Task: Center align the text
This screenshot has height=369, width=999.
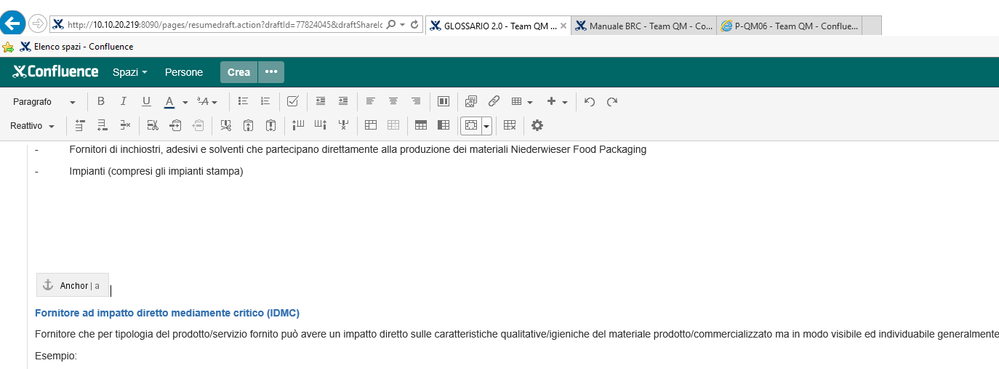Action: pyautogui.click(x=394, y=101)
